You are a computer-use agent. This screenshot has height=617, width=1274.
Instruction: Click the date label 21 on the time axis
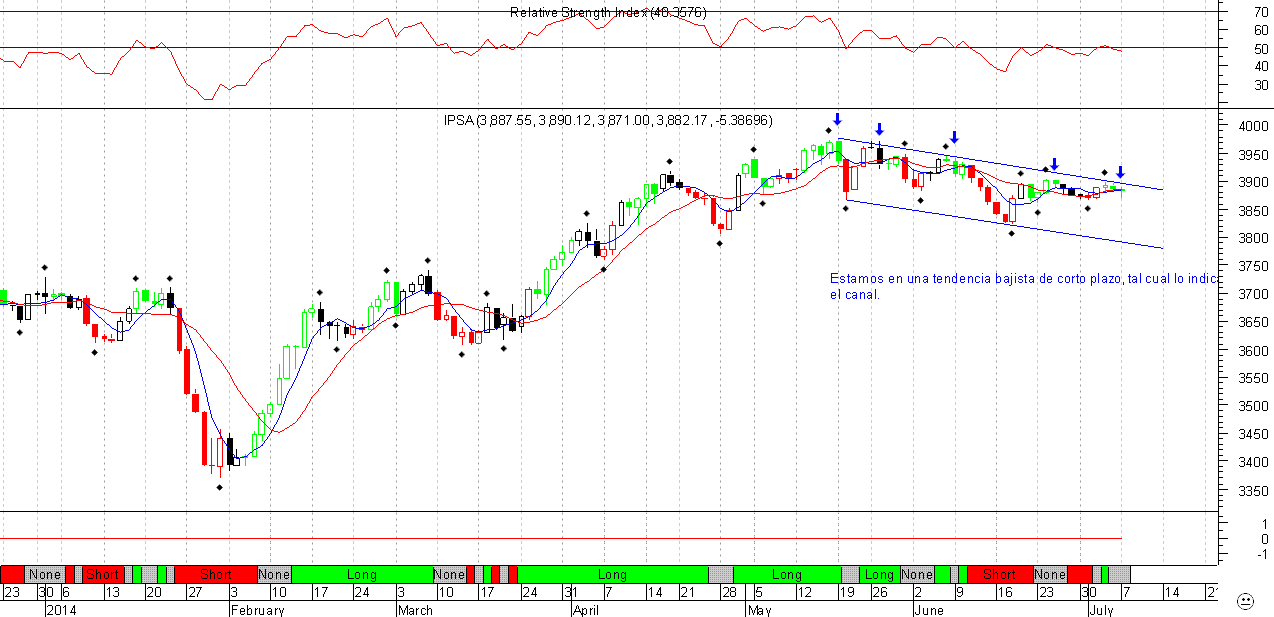point(688,592)
